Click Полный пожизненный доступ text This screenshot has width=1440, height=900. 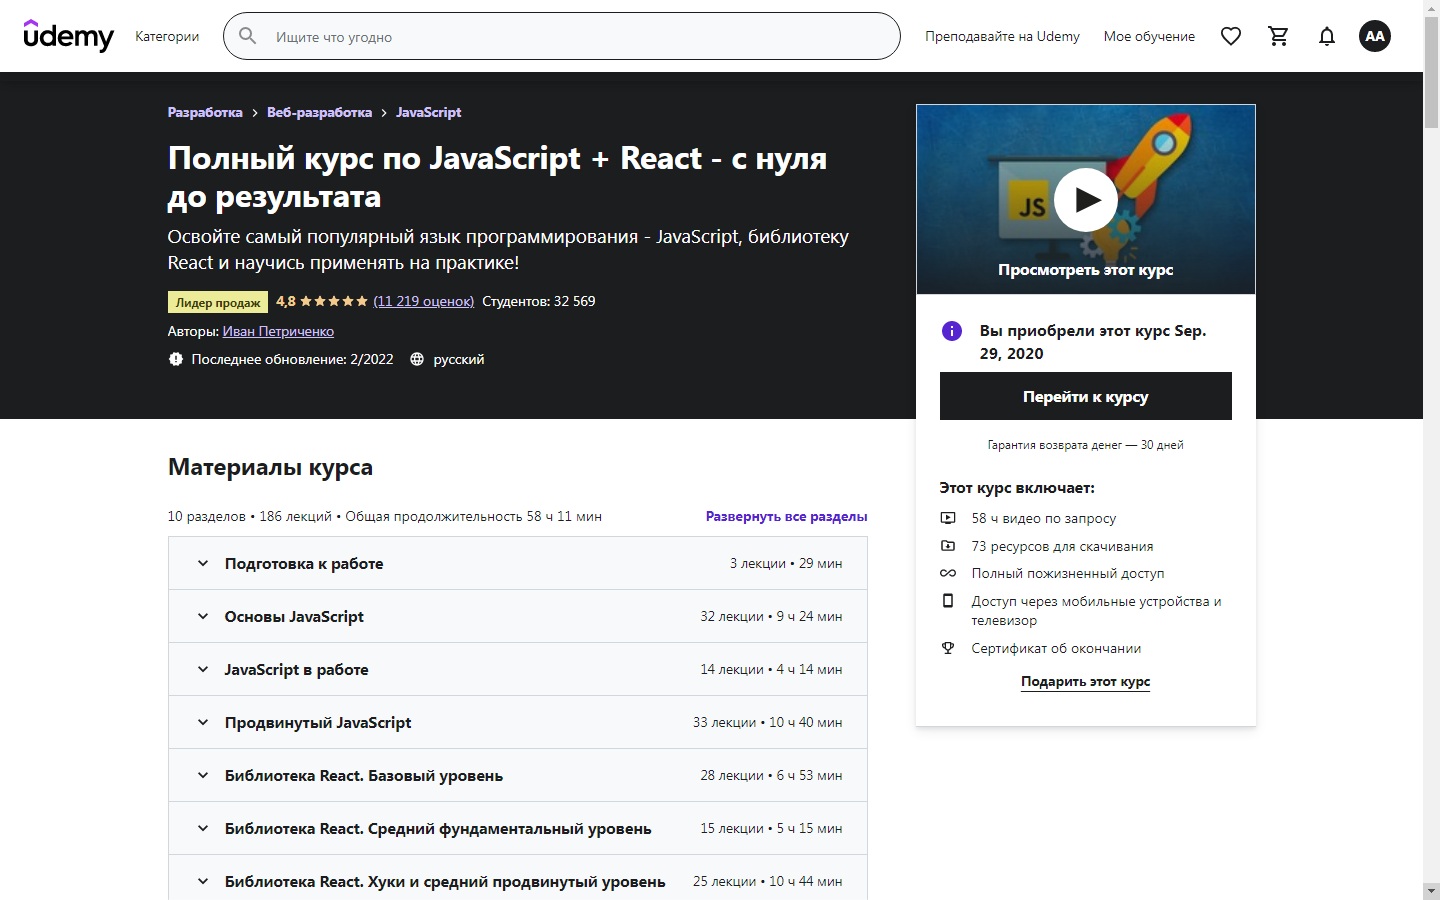1068,573
